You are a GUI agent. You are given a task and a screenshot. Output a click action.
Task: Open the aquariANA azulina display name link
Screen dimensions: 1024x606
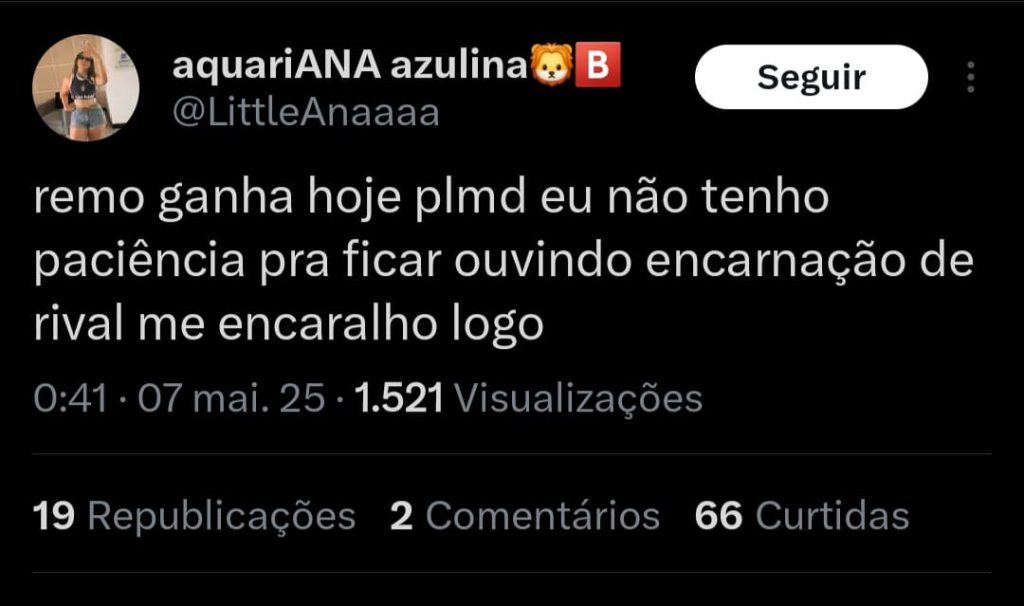[x=349, y=65]
